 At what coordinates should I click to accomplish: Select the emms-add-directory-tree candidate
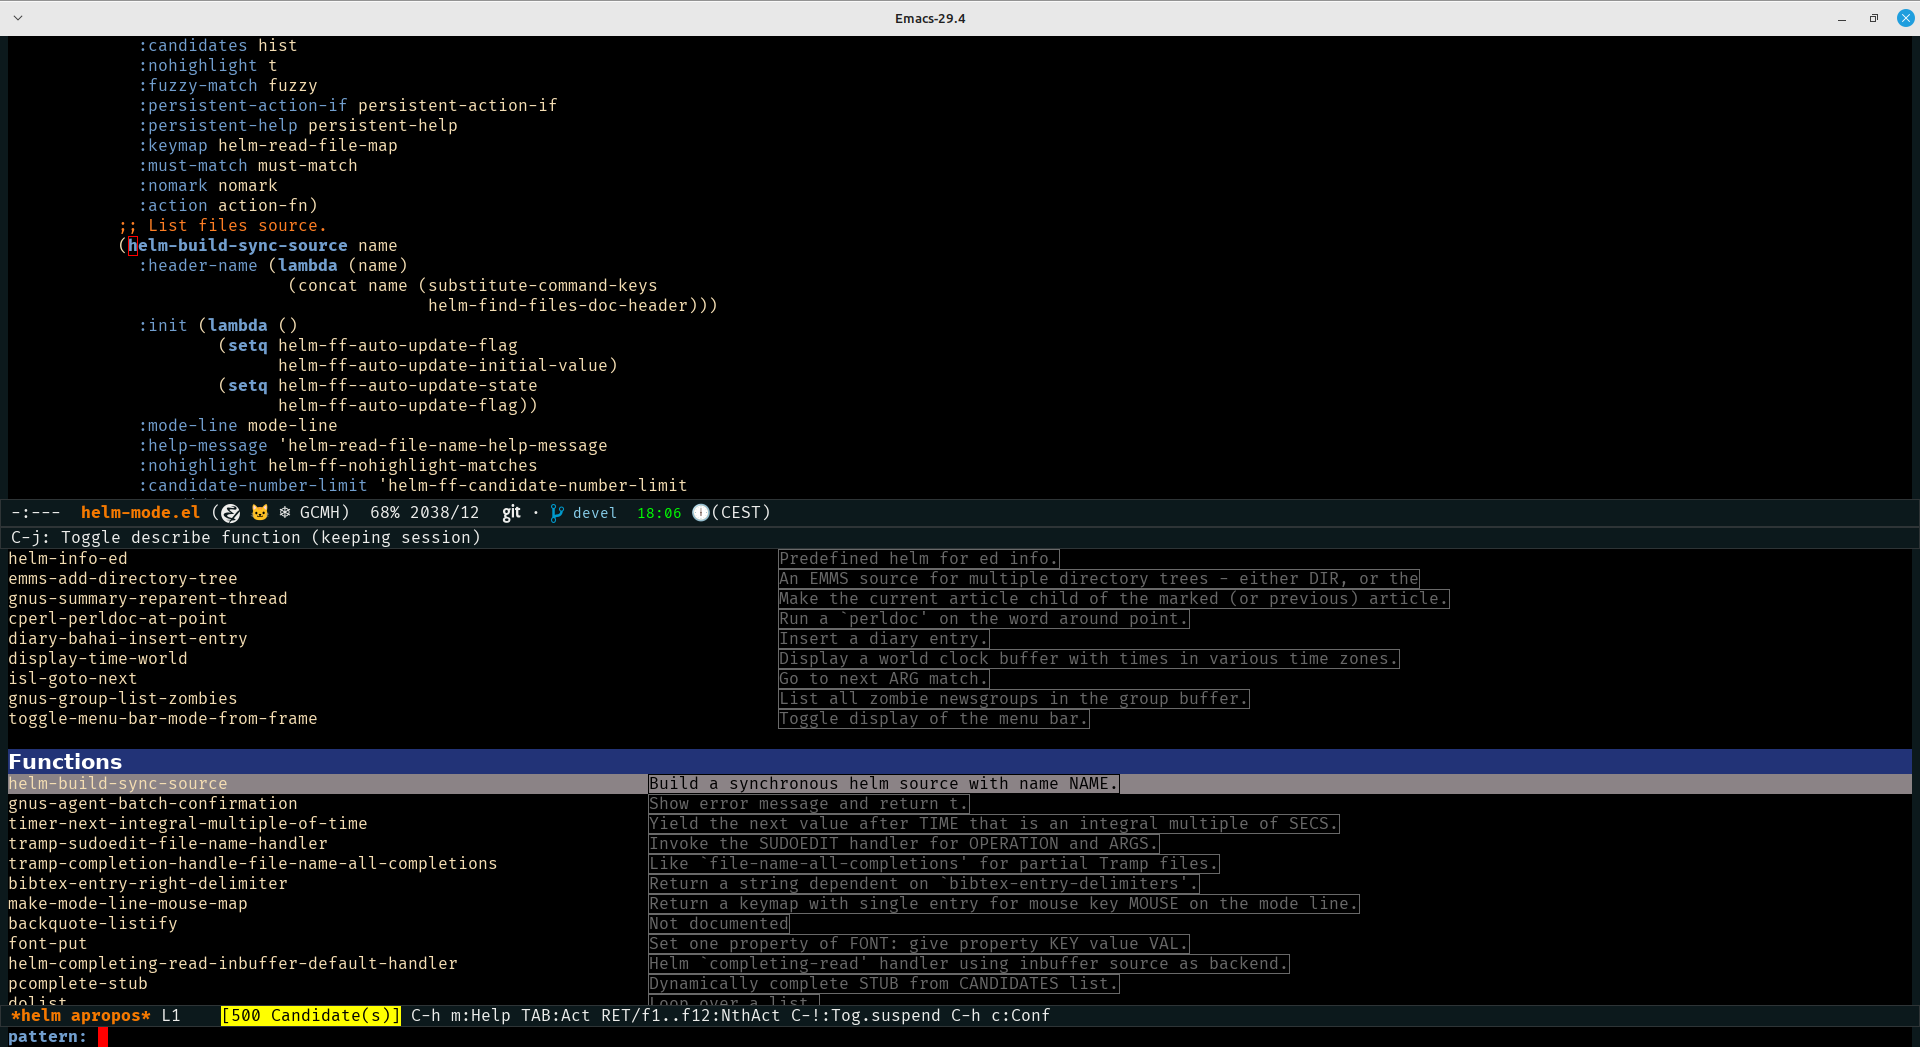pyautogui.click(x=123, y=579)
